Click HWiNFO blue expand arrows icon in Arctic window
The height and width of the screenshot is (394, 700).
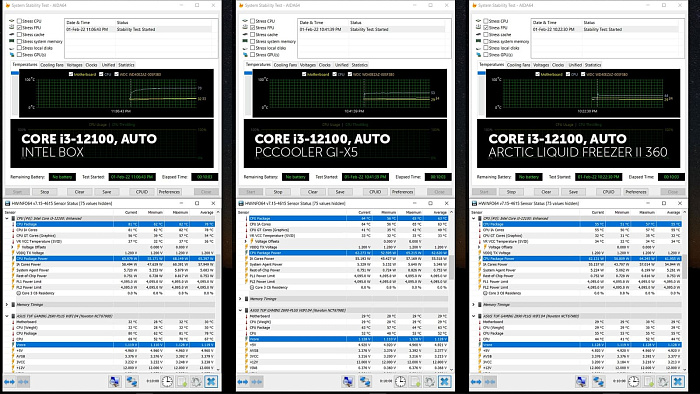(x=476, y=382)
